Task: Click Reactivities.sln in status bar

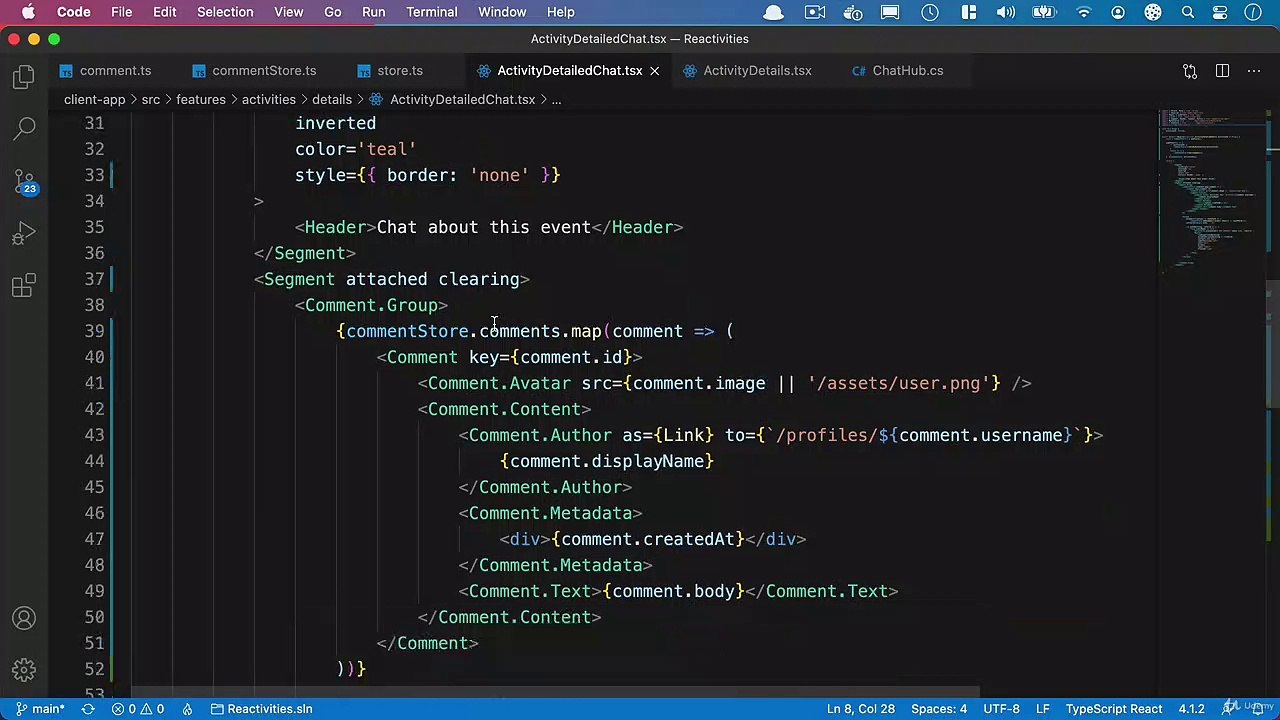Action: pyautogui.click(x=261, y=709)
